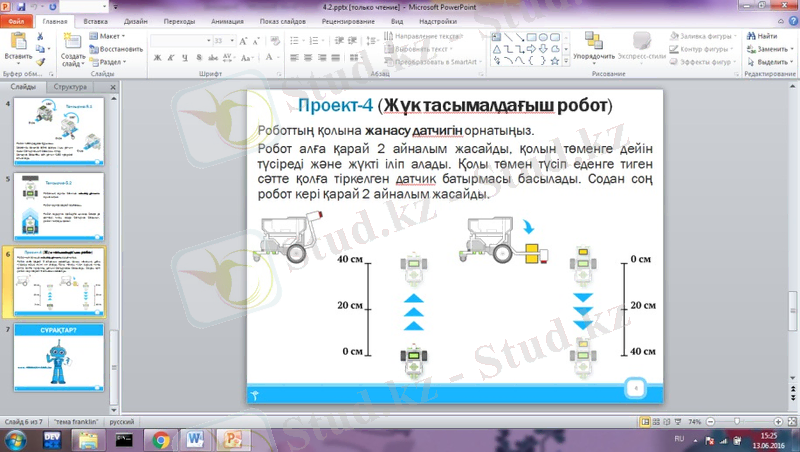The width and height of the screenshot is (800, 452).
Task: Expand the Макет (Layout) dropdown
Action: [x=111, y=36]
